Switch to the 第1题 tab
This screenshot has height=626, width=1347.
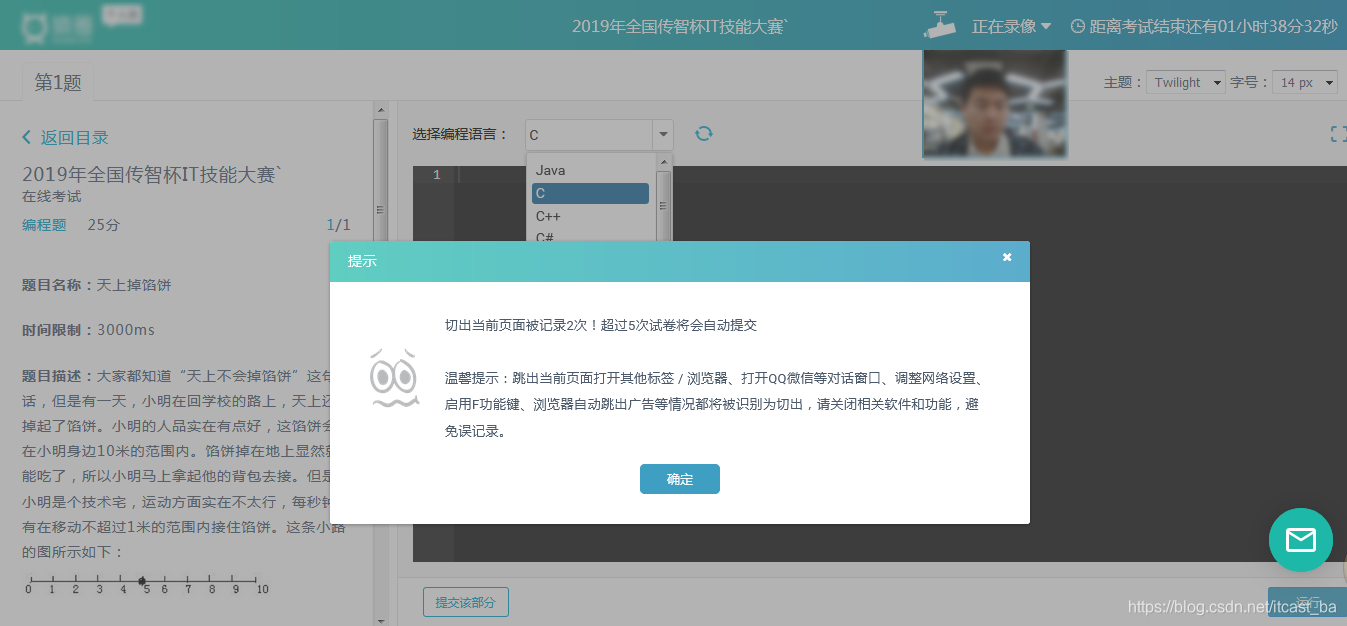tap(57, 82)
